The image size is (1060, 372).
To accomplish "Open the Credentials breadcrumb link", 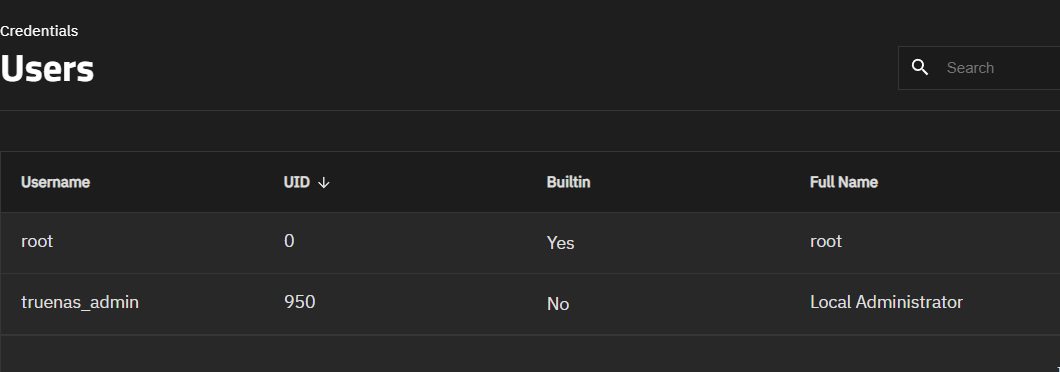I will tap(39, 31).
